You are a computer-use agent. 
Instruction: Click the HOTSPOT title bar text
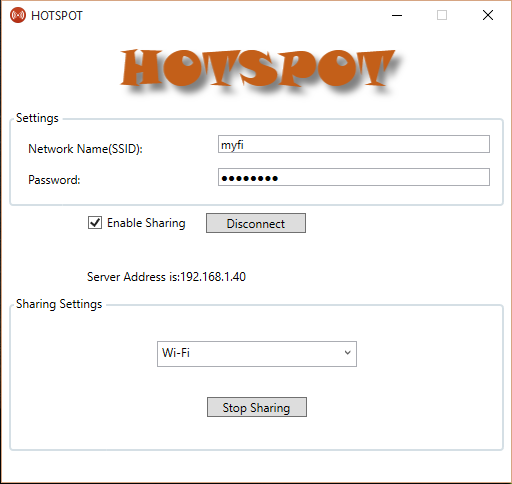[57, 16]
